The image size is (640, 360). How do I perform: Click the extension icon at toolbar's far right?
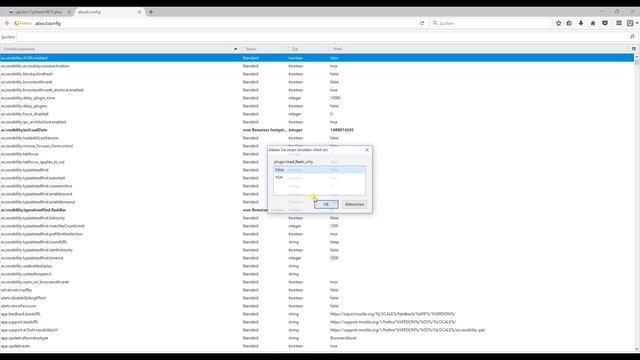click(x=630, y=23)
